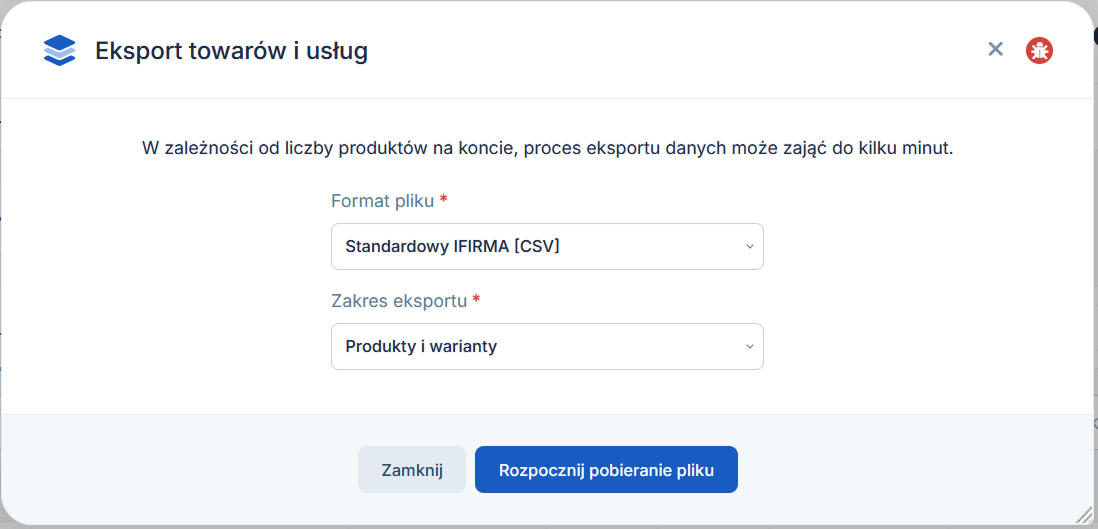Select the Produkty i warianty value text
Screen dimensions: 1098x529
[x=421, y=346]
